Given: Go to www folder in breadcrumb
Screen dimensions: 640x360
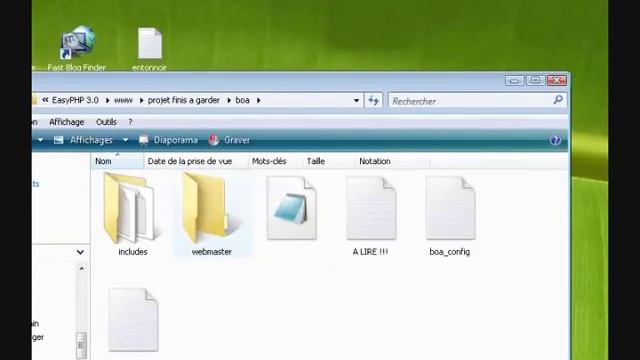Looking at the screenshot, I should point(123,100).
